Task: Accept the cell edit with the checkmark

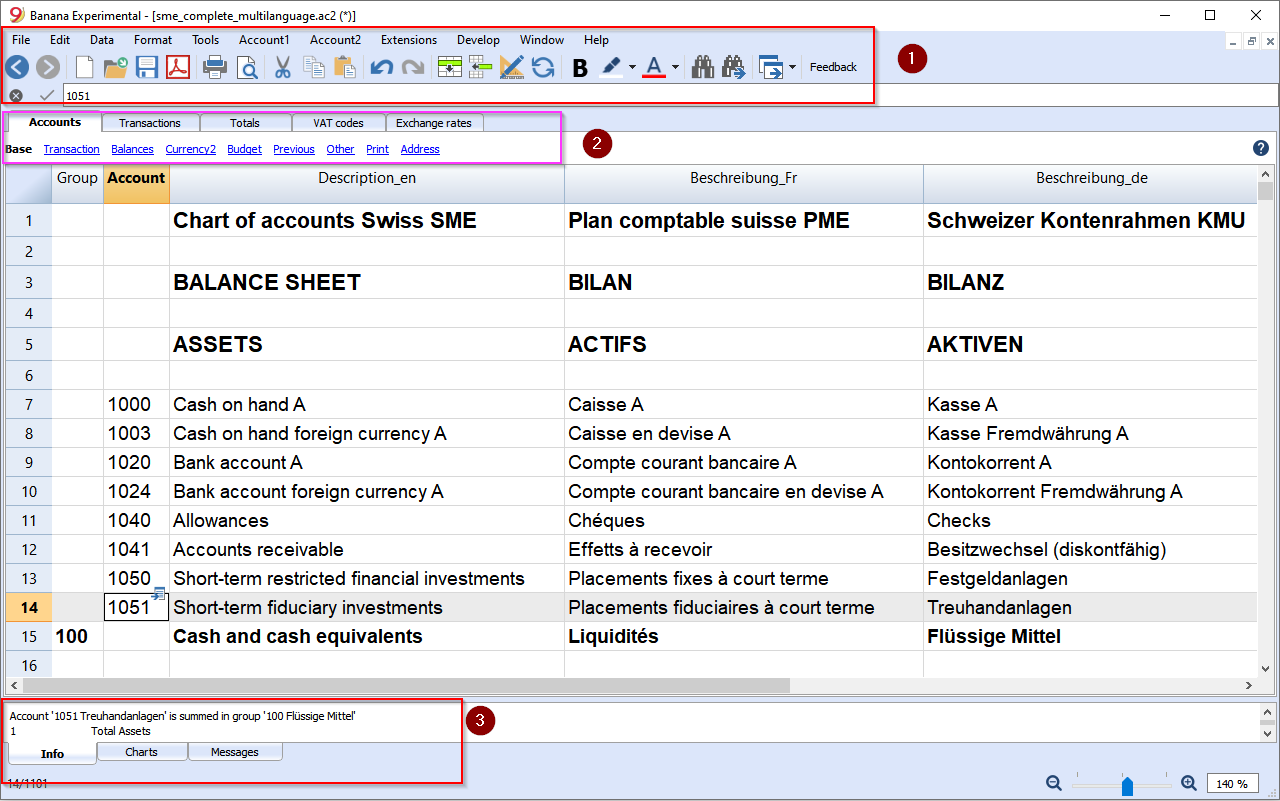Action: pyautogui.click(x=46, y=95)
